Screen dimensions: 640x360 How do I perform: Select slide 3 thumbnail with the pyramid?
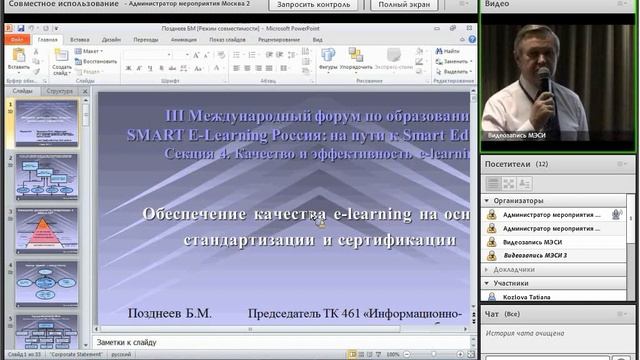coord(47,231)
